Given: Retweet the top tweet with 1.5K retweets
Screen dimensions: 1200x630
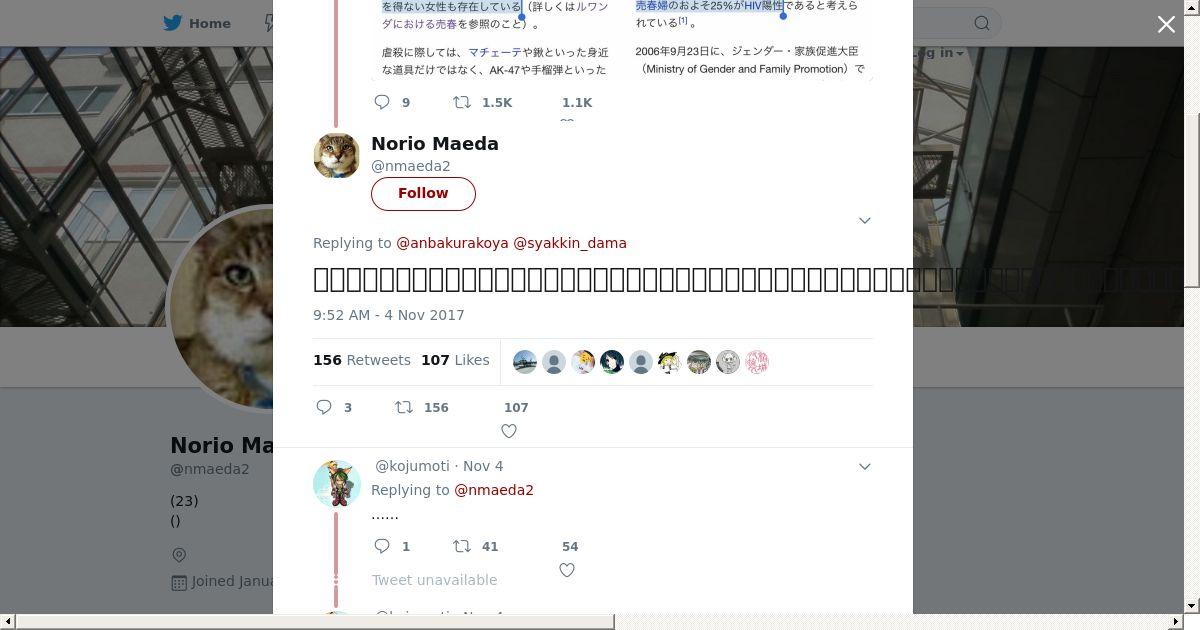Looking at the screenshot, I should [x=462, y=102].
